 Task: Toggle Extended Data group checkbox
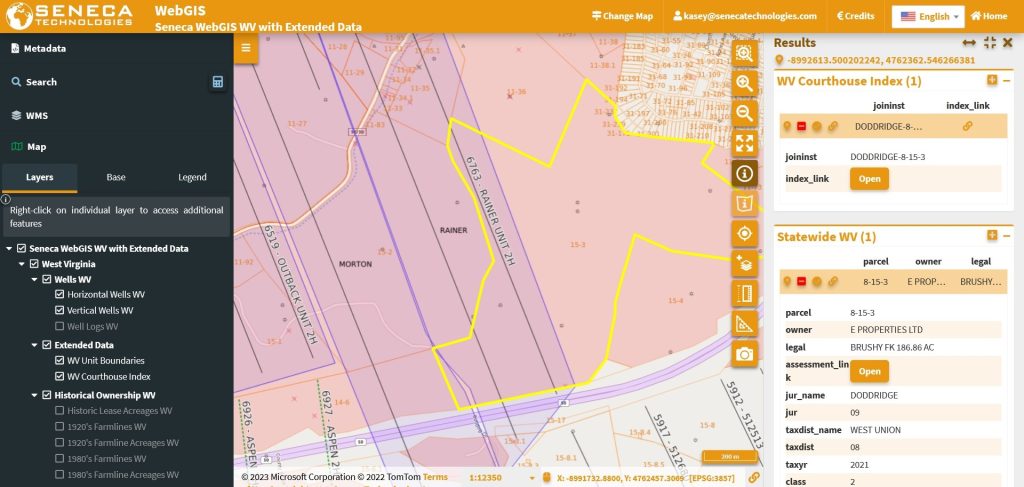click(x=46, y=345)
